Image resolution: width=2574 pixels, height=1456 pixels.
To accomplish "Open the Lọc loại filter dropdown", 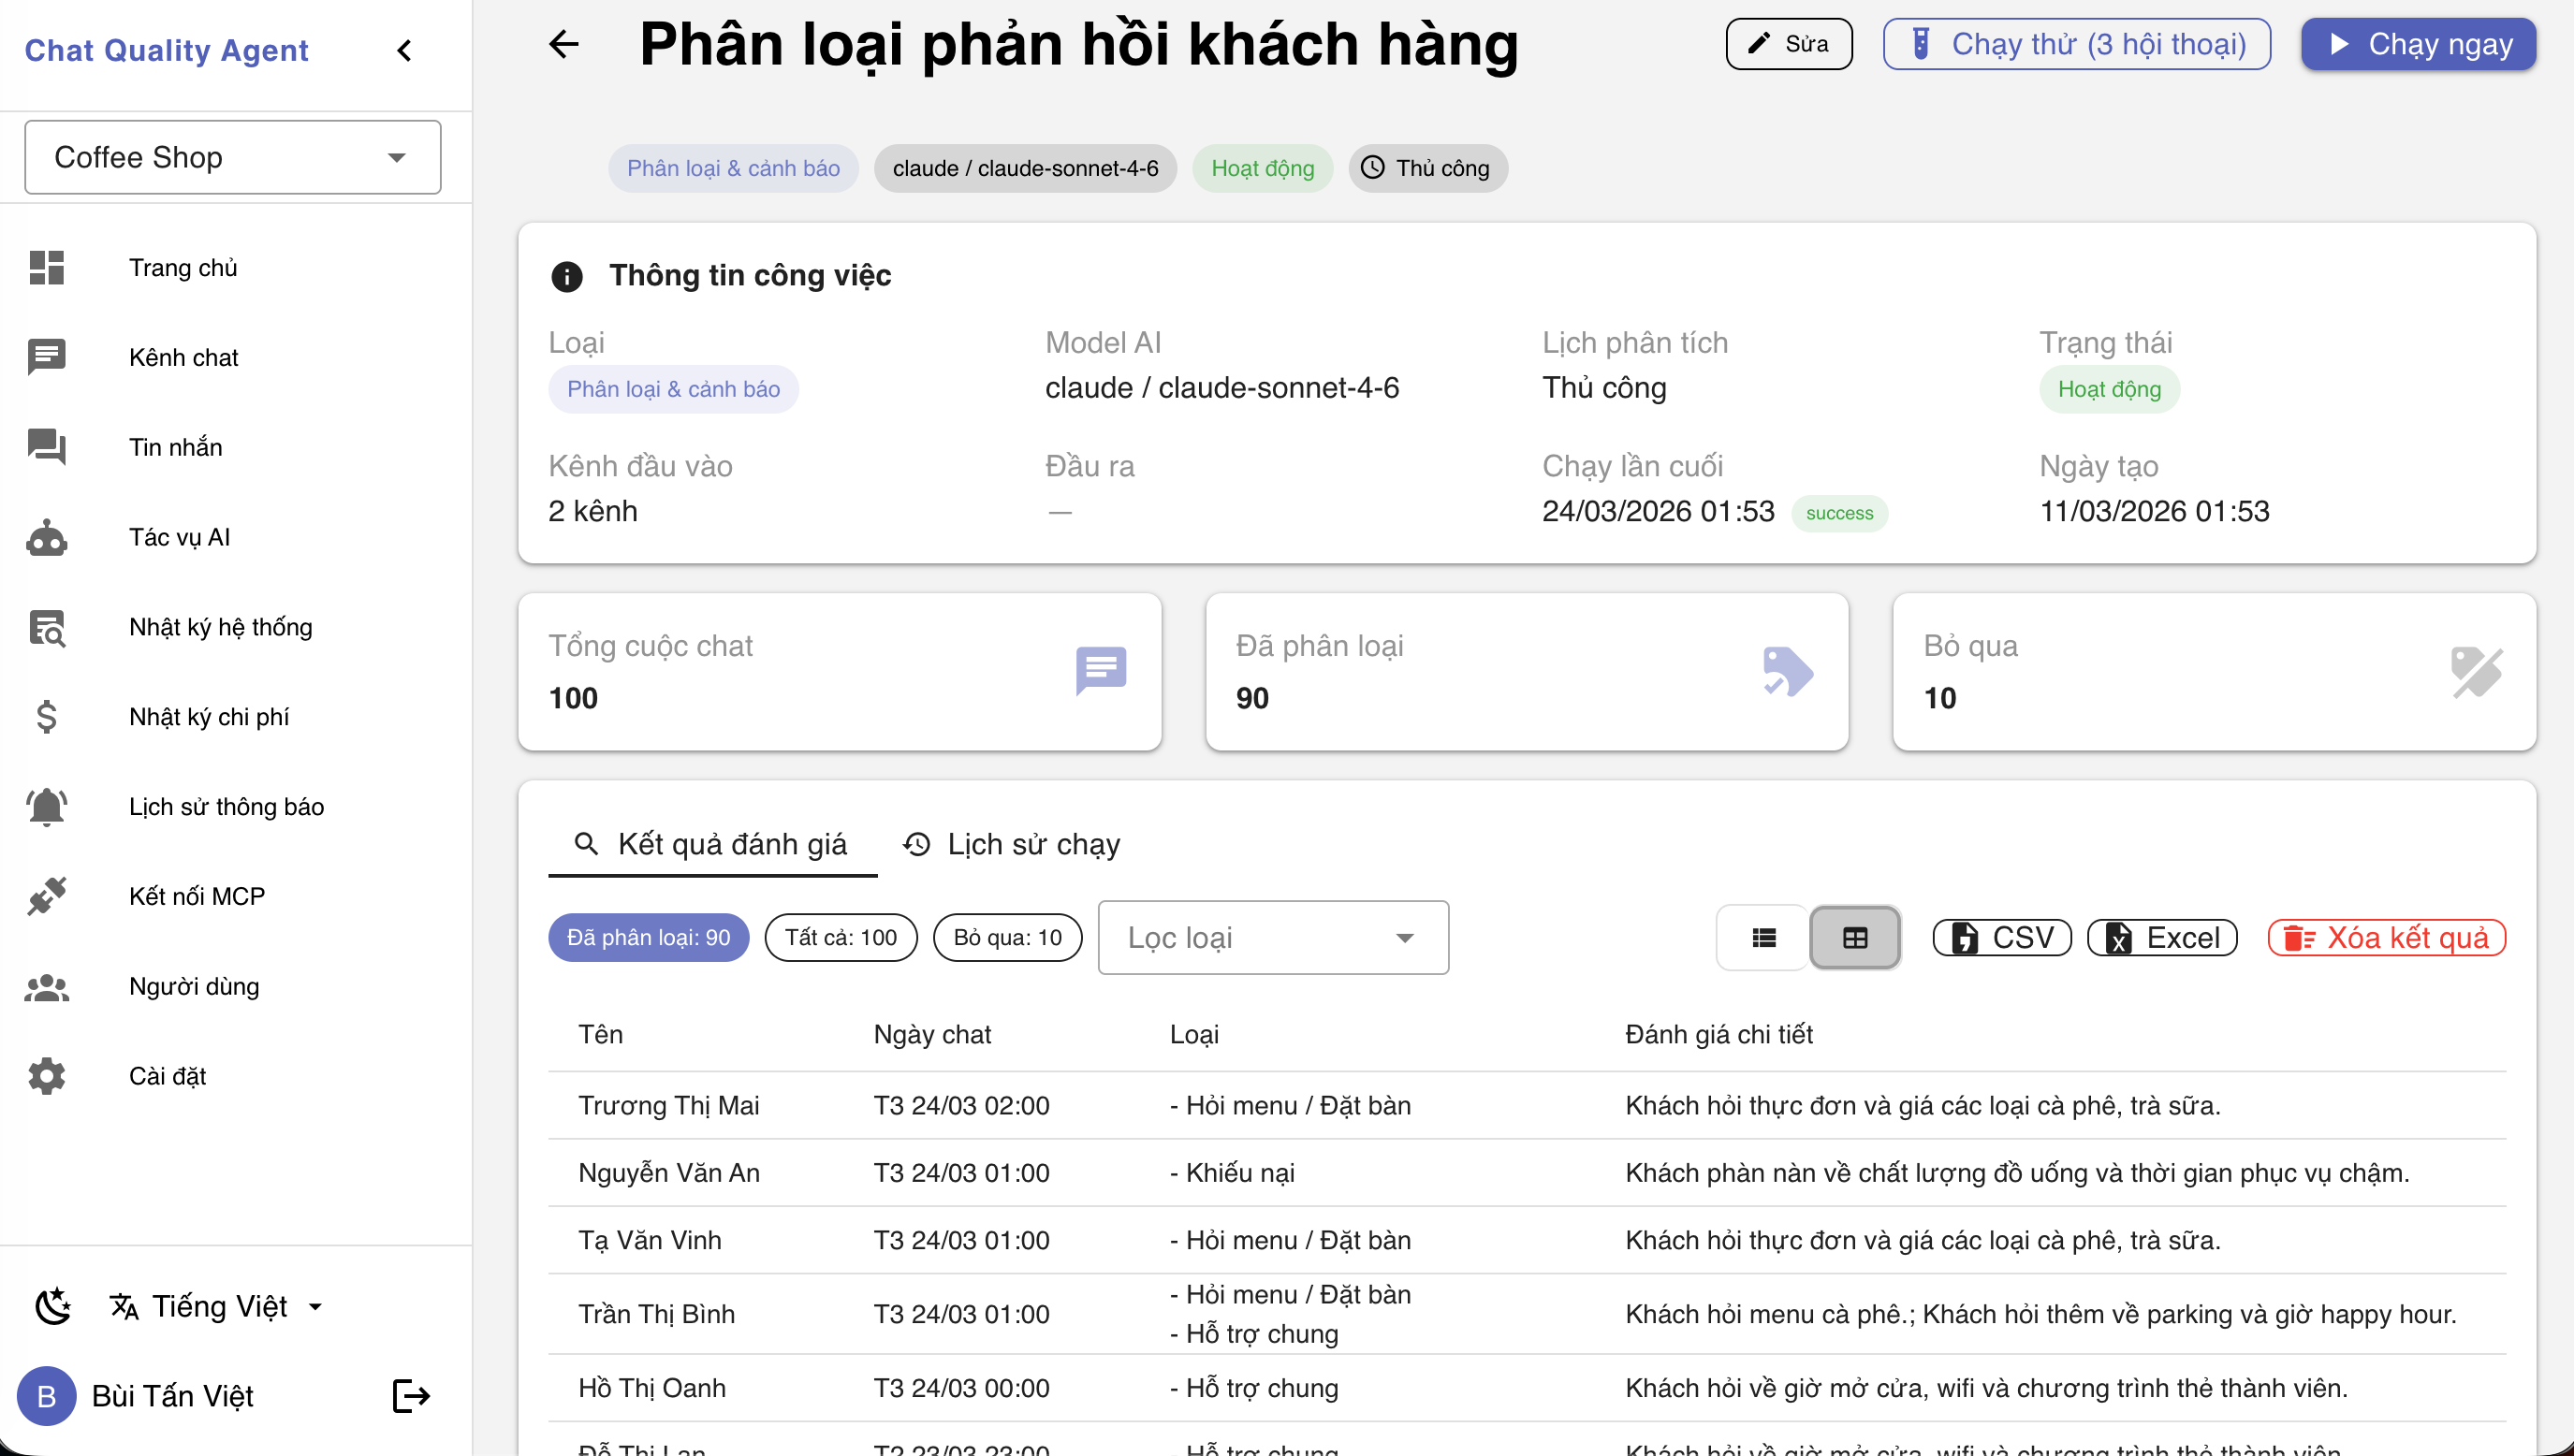I will (1273, 937).
